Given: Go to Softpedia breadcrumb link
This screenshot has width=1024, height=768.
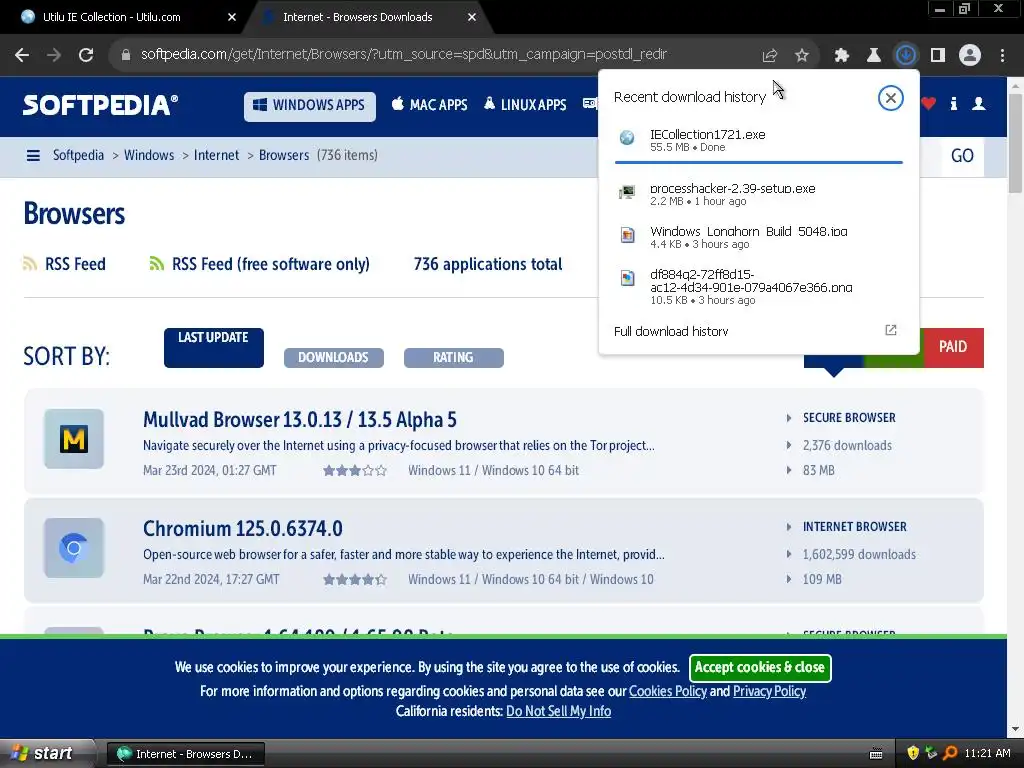Looking at the screenshot, I should (78, 155).
